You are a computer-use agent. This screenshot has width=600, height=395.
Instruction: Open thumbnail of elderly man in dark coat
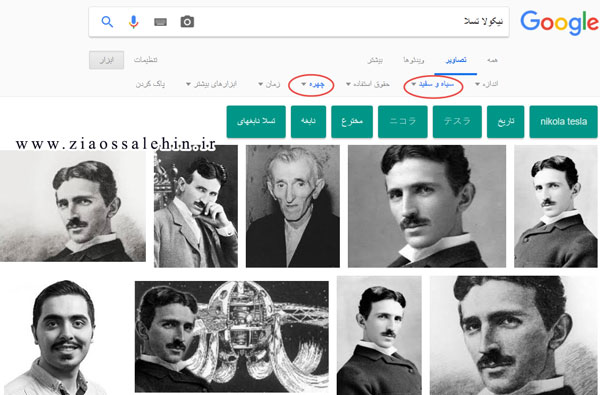pyautogui.click(x=293, y=206)
